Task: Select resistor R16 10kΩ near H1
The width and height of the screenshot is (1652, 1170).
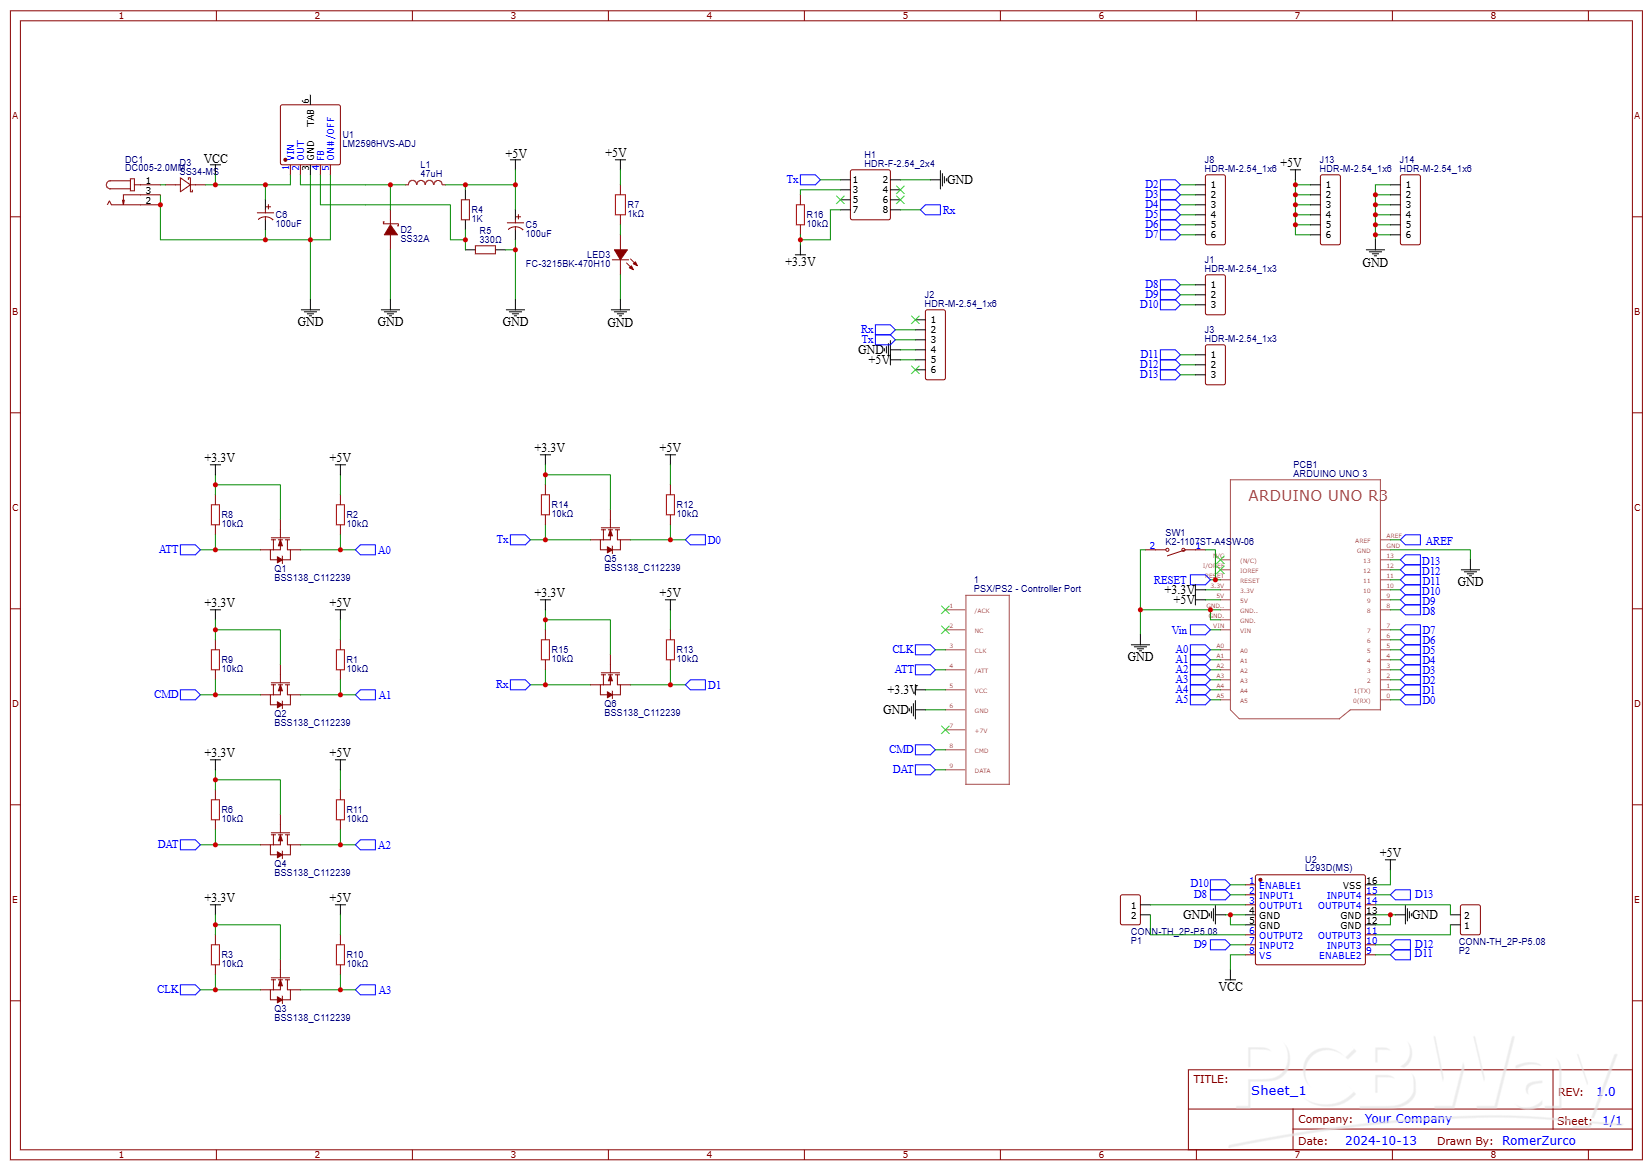Action: click(800, 215)
